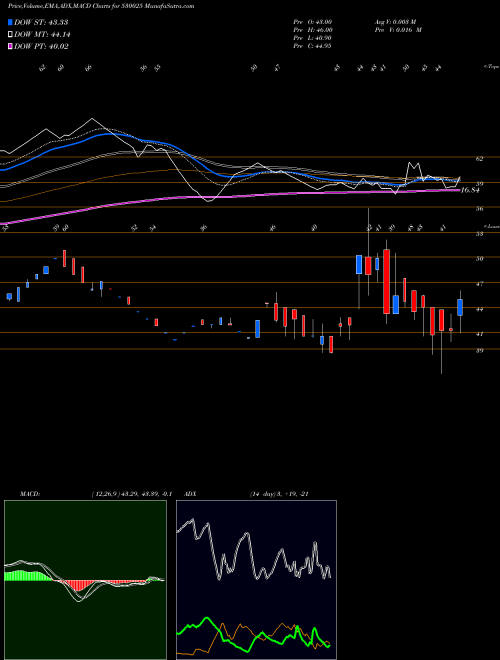Click the '47' price axis label
Viewport: 500px width, 660px height.
point(479,284)
